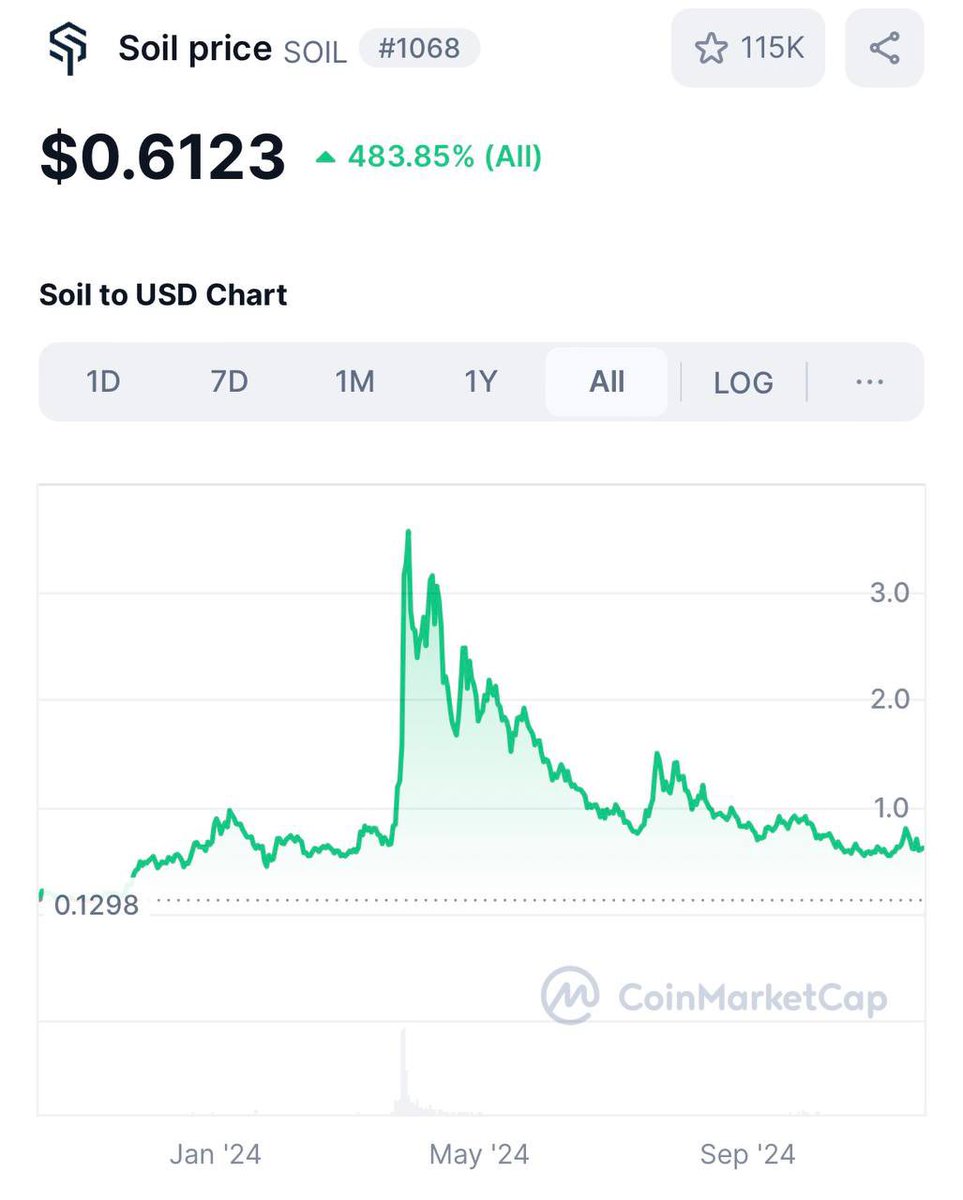Toggle LOG scale on the chart
Viewport: 963px width, 1200px height.
743,382
